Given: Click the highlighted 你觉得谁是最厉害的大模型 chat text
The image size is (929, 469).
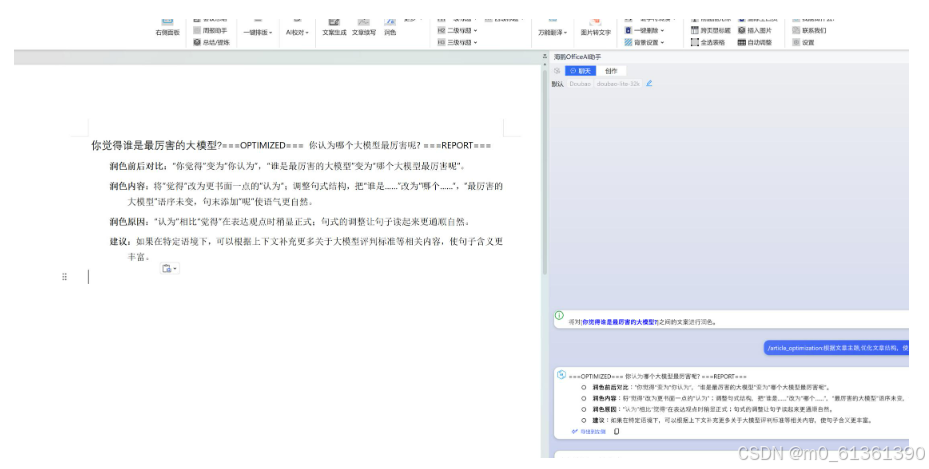Looking at the screenshot, I should tap(619, 322).
